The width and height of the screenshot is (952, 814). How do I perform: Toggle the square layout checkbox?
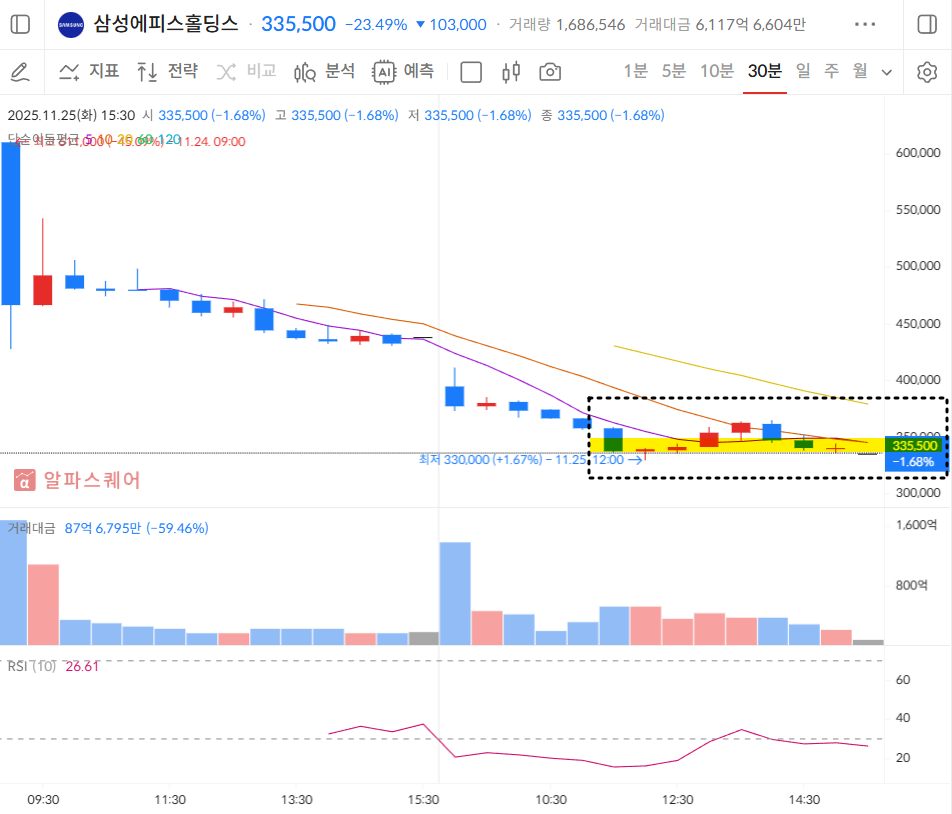pyautogui.click(x=471, y=72)
